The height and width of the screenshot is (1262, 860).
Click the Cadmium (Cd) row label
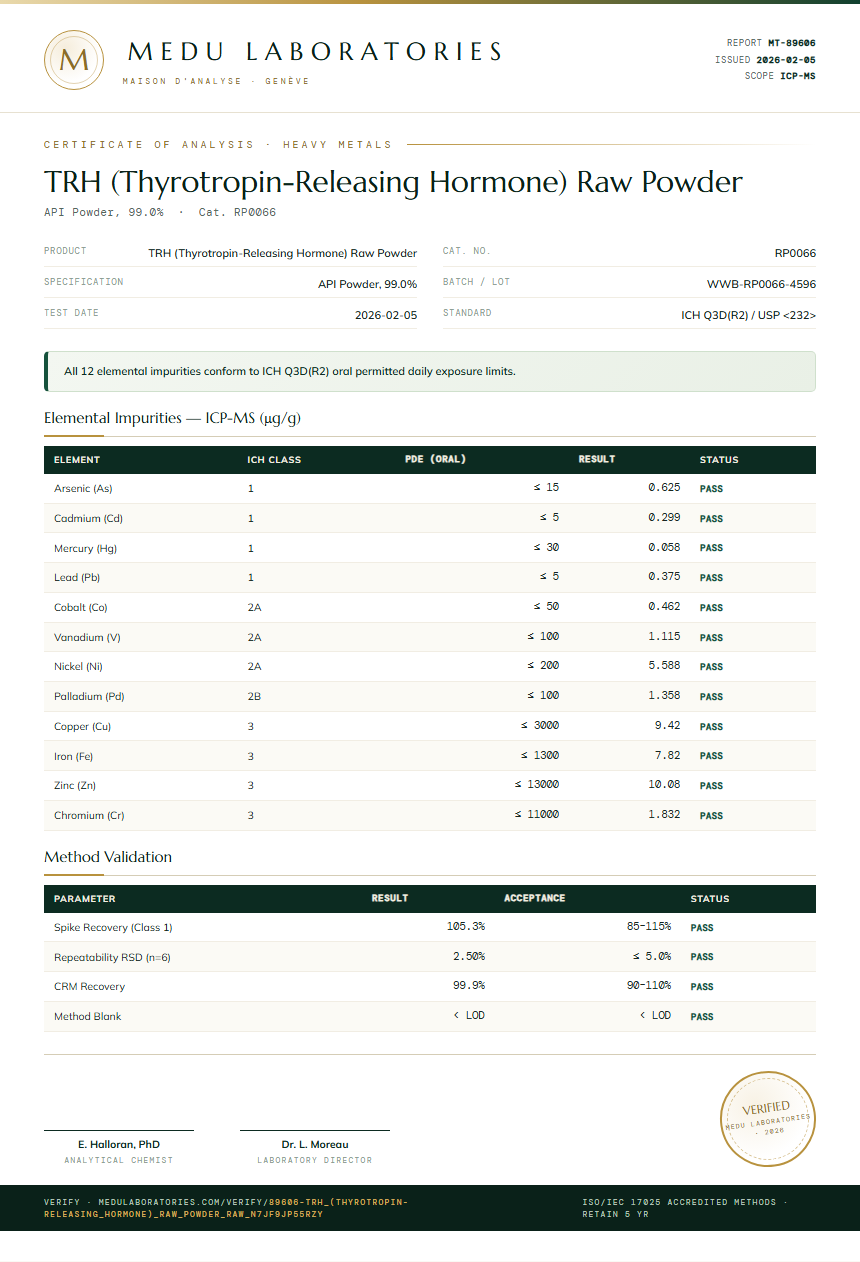[x=88, y=519]
